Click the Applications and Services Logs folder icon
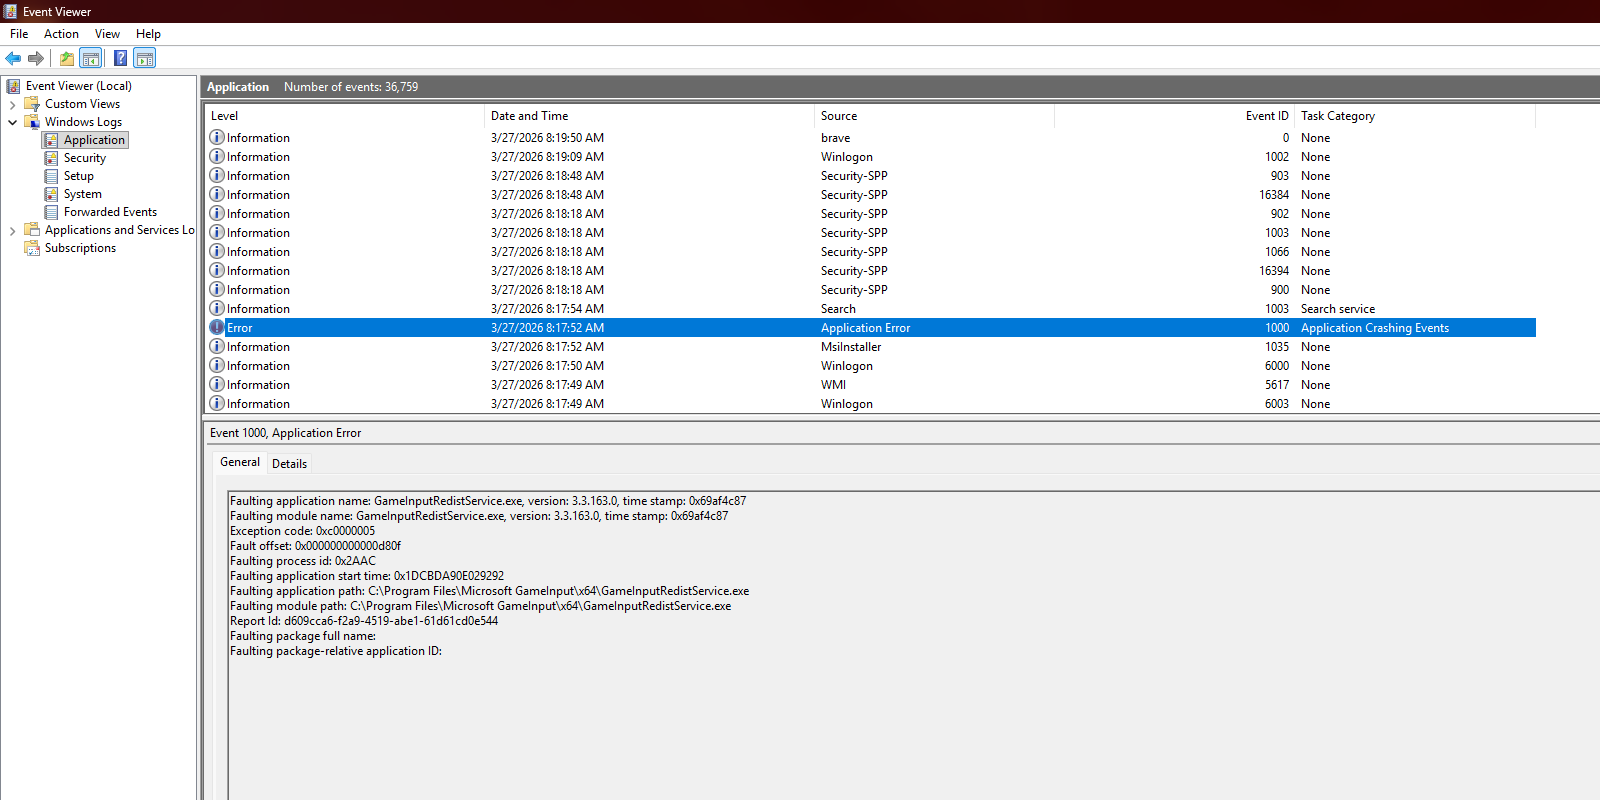Screen dimensions: 1600x800 point(32,230)
